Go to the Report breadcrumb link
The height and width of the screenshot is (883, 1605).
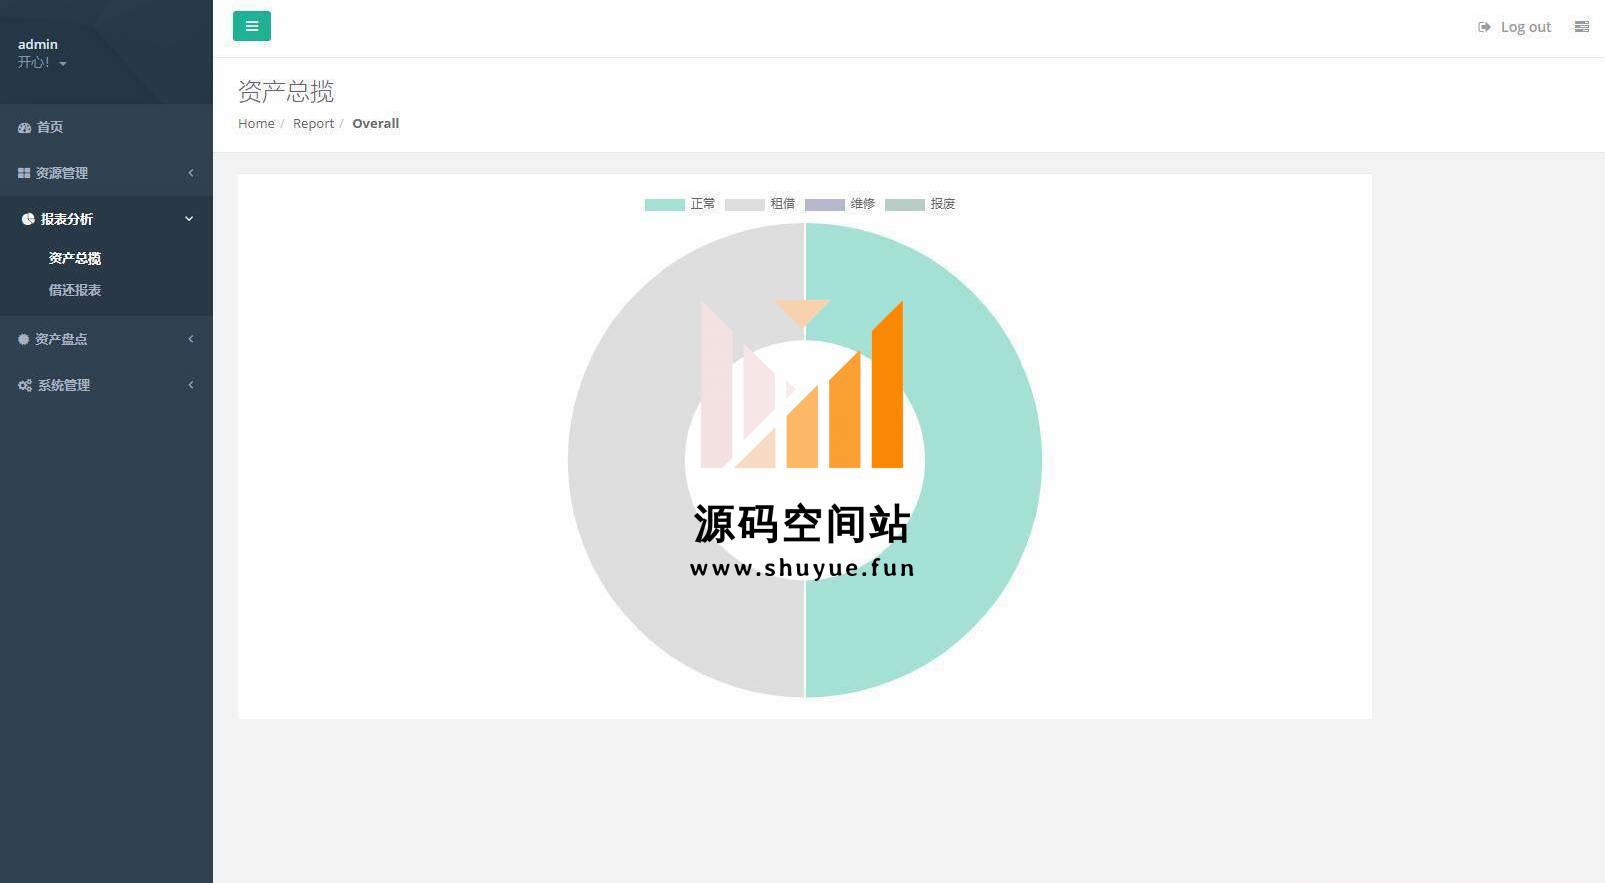tap(313, 123)
